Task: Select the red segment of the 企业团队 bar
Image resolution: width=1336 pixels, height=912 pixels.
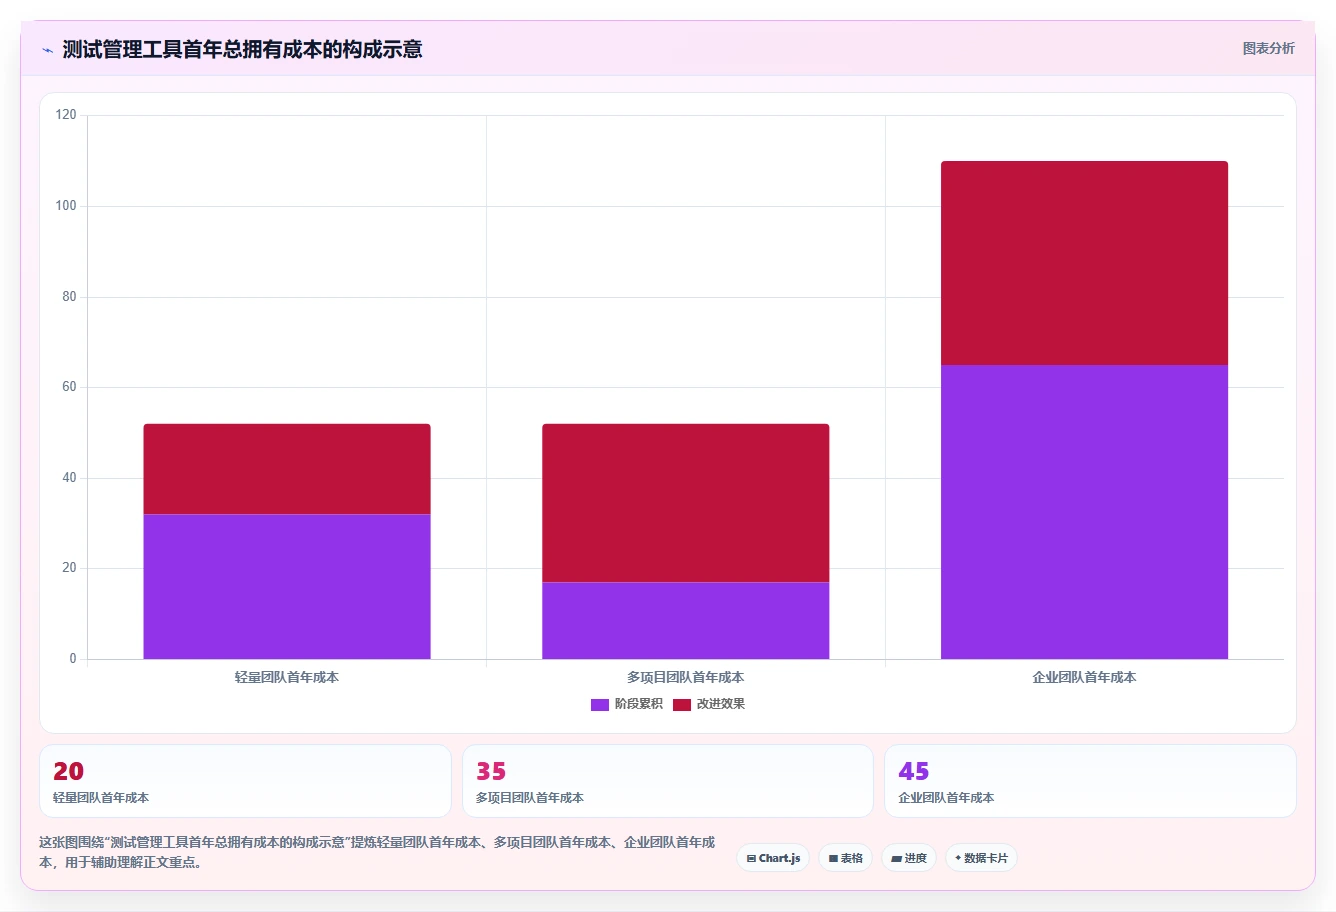Action: (x=1084, y=263)
